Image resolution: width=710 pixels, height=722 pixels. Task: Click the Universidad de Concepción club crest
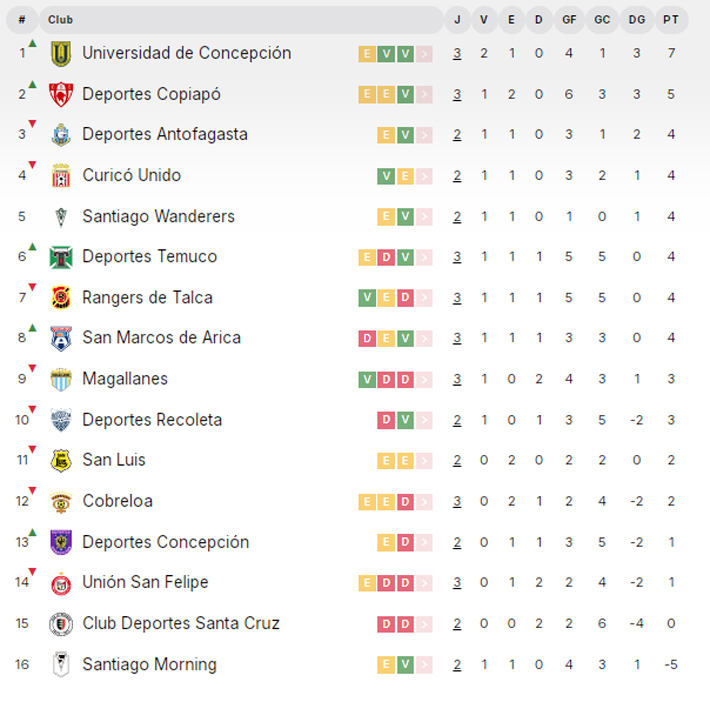click(61, 53)
